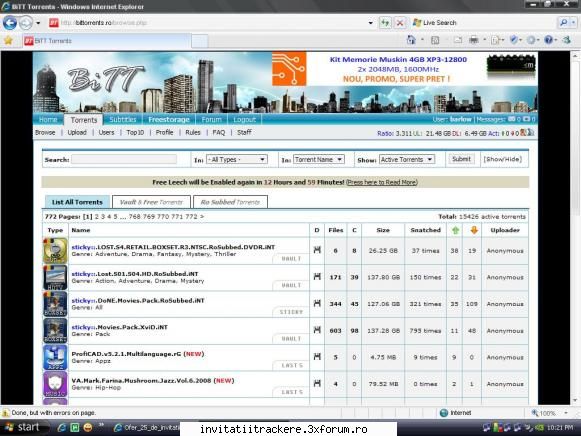Image resolution: width=581 pixels, height=436 pixels.
Task: Open the Users submenu link
Action: (106, 133)
